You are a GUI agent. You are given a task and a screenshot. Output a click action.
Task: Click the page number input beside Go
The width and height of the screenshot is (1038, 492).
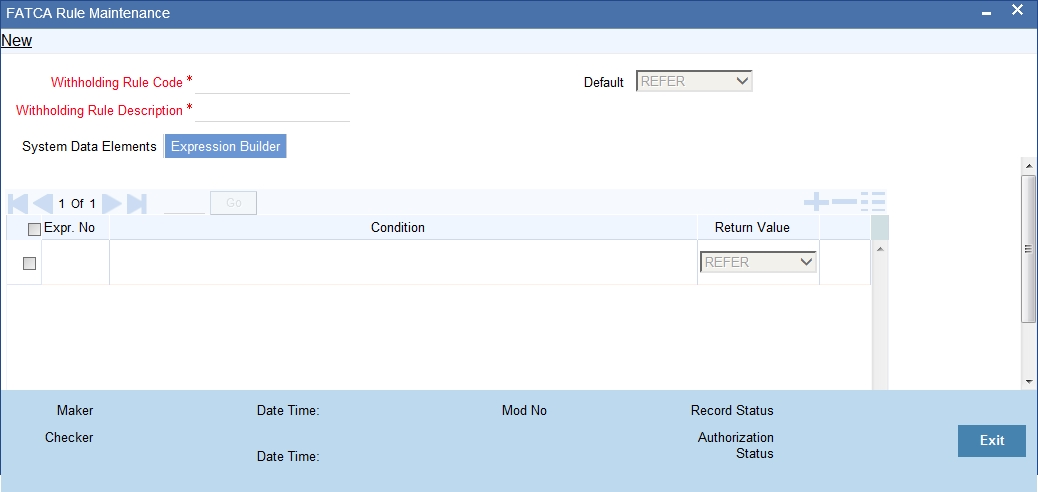[184, 203]
